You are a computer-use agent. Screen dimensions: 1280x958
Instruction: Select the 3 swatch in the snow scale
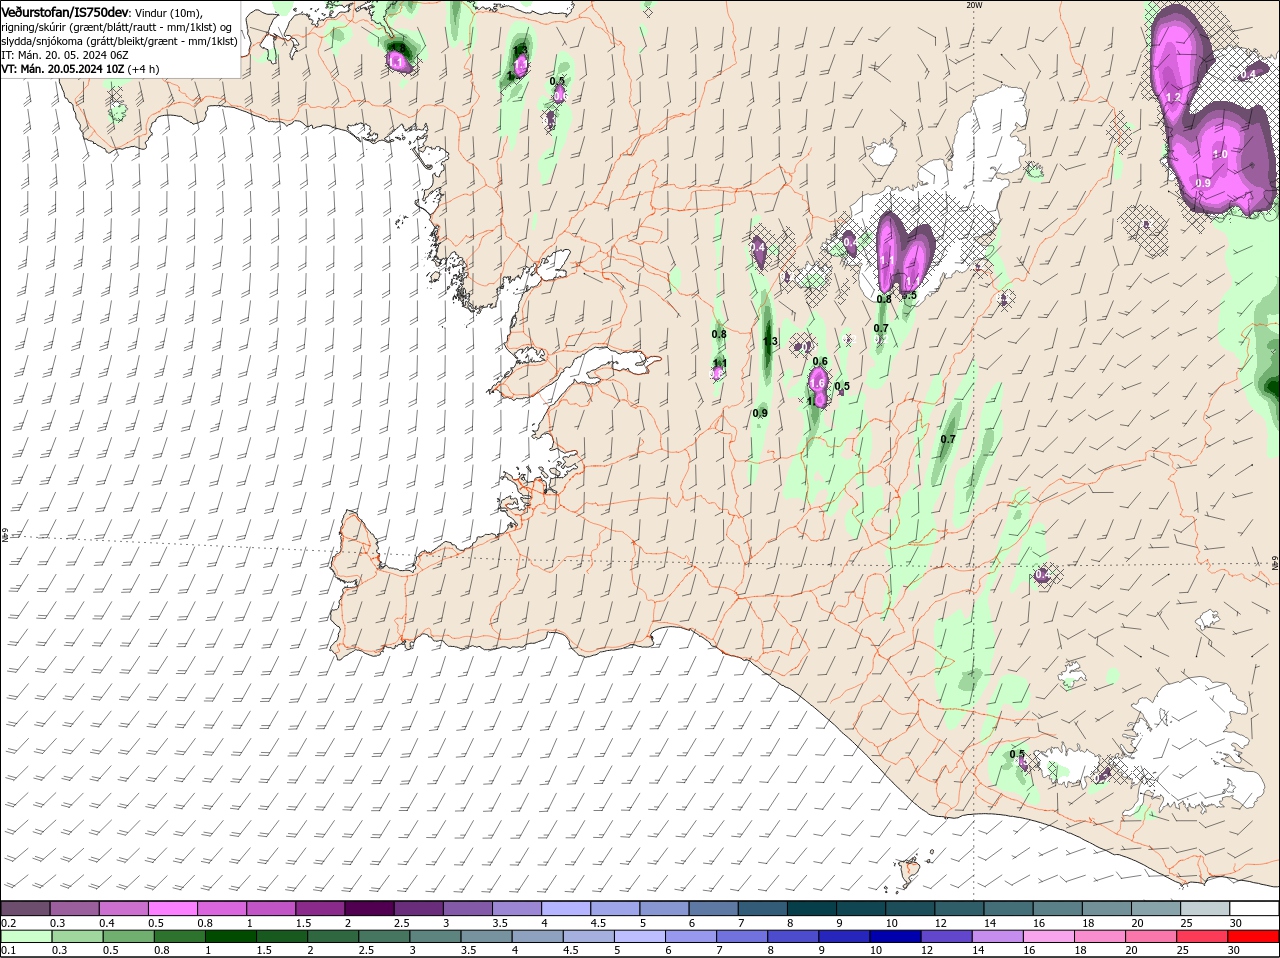coord(468,908)
